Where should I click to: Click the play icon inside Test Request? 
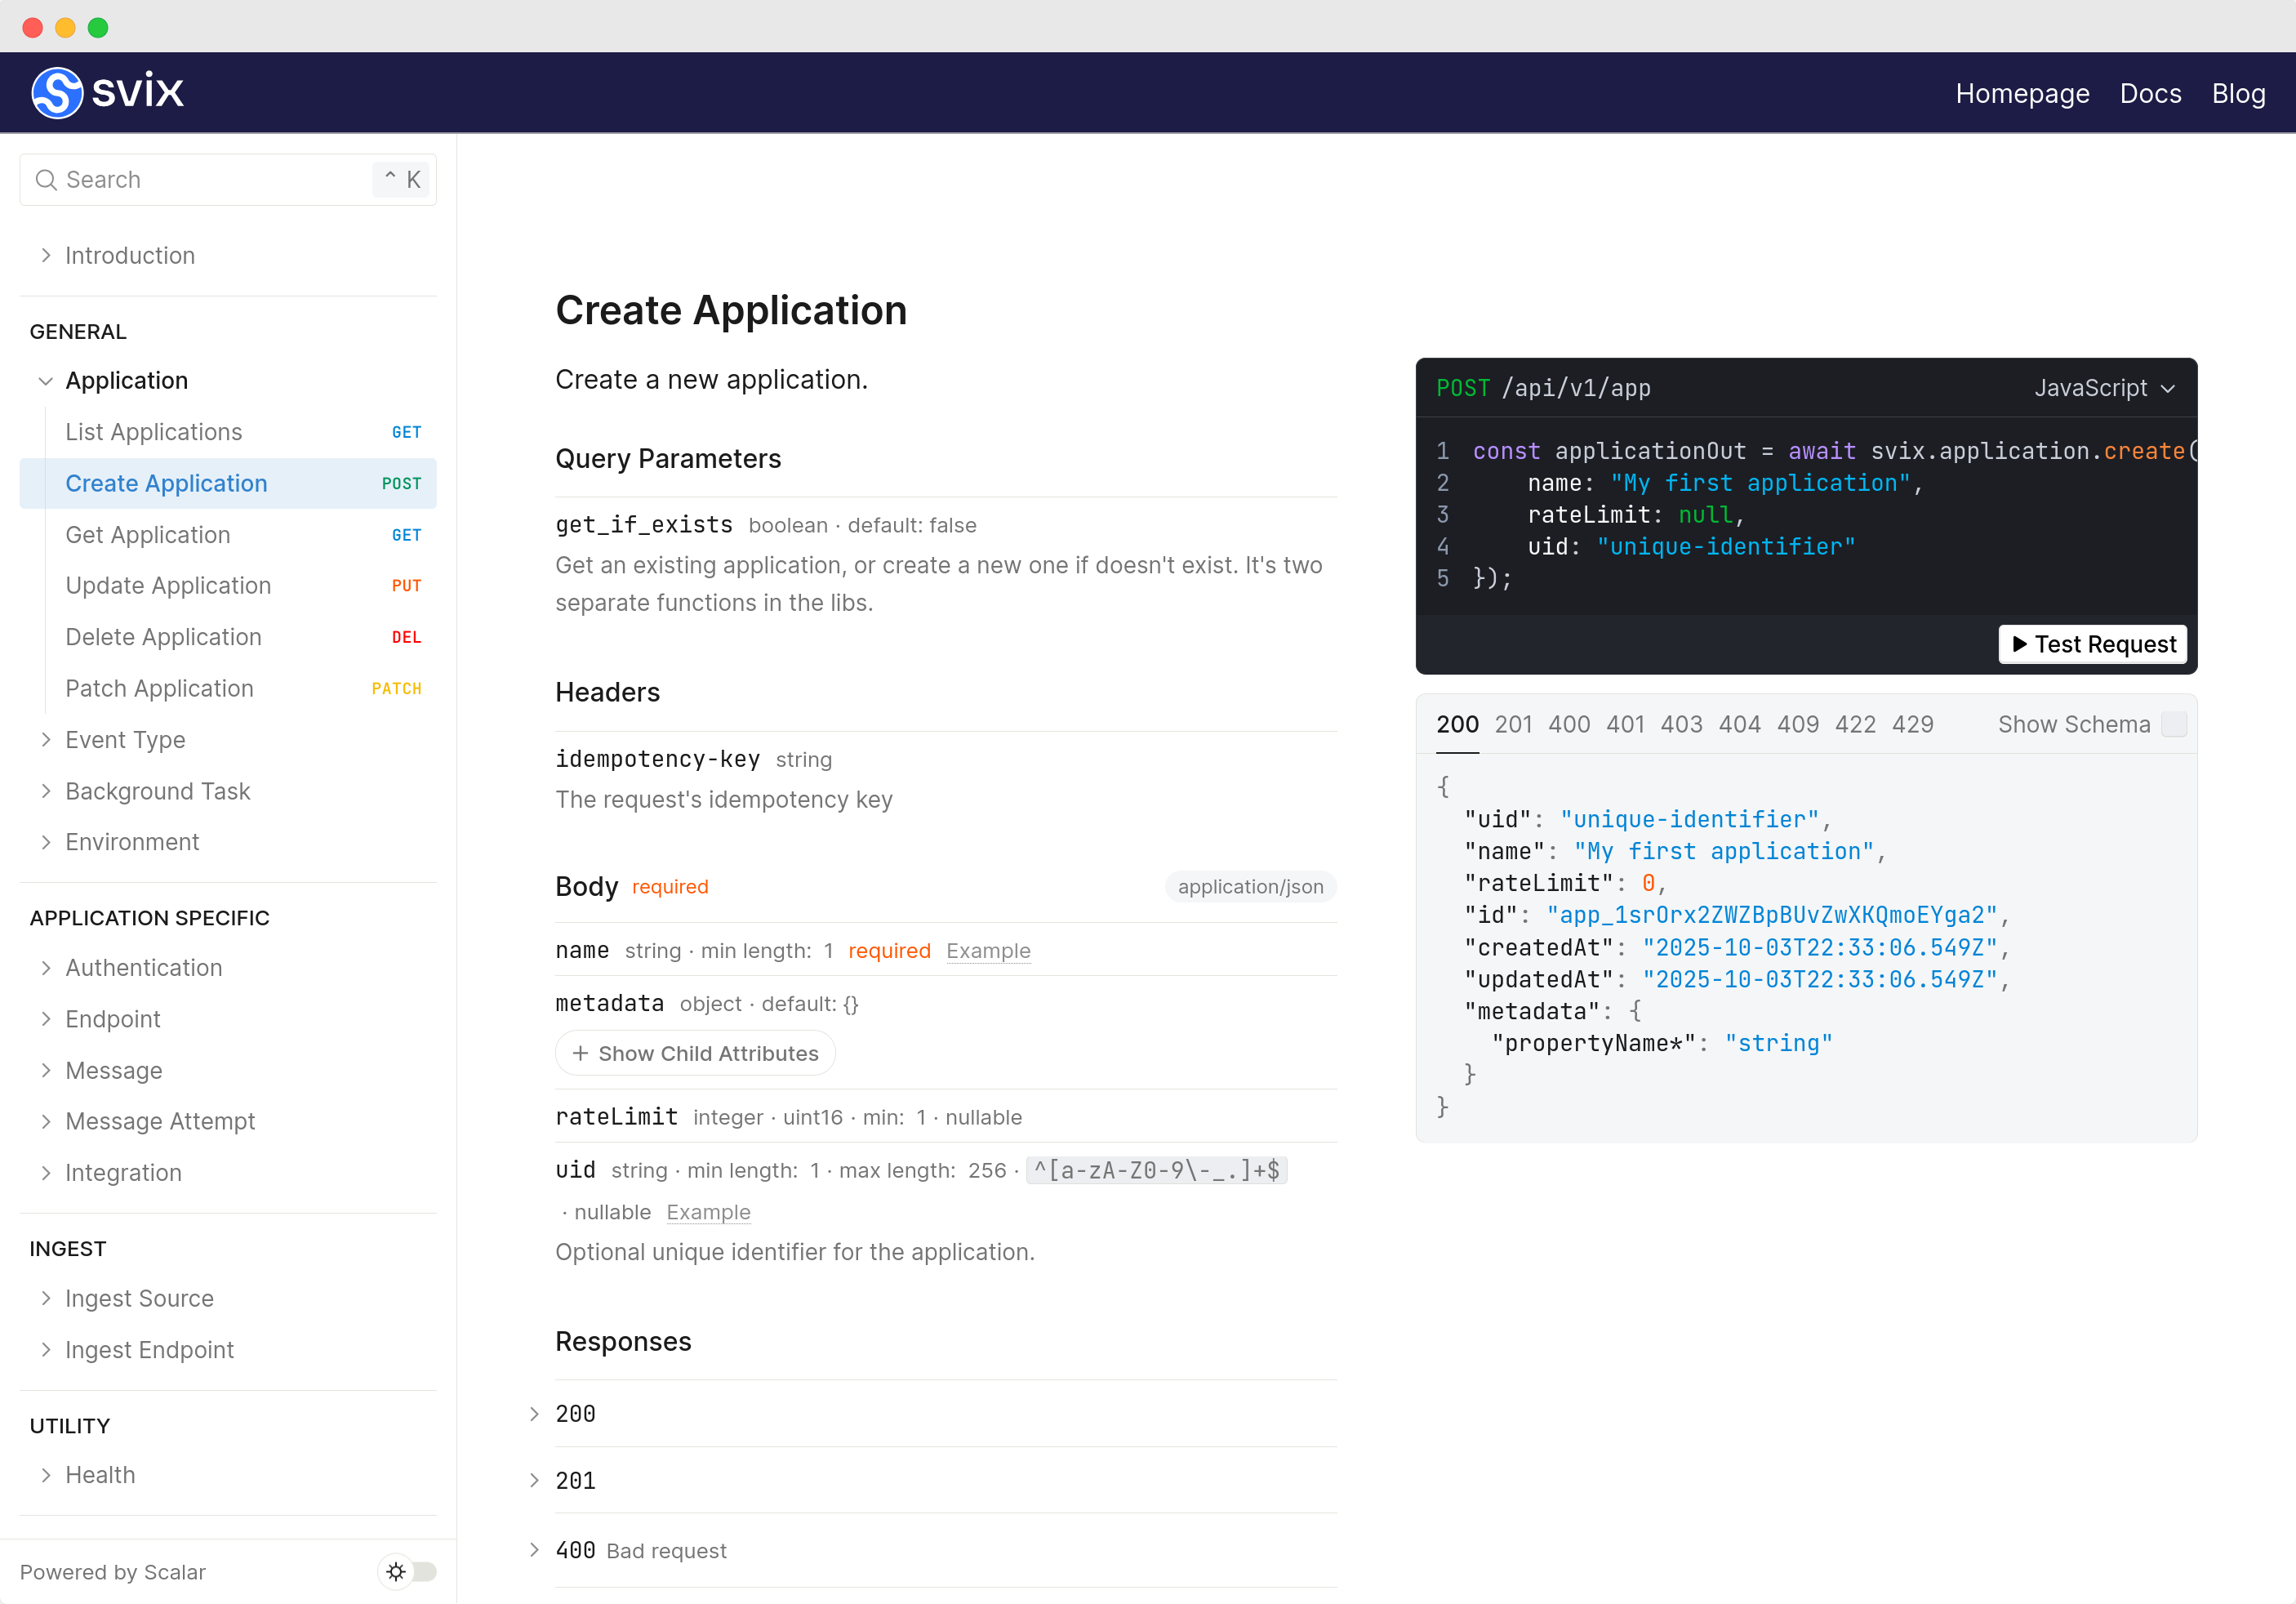click(2021, 644)
